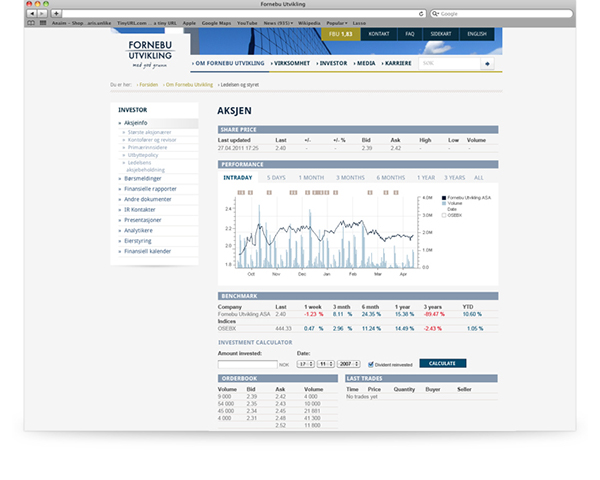Viewport: 600px width, 480px height.
Task: Open Utbyttepolicy sidebar link
Action: click(x=143, y=155)
